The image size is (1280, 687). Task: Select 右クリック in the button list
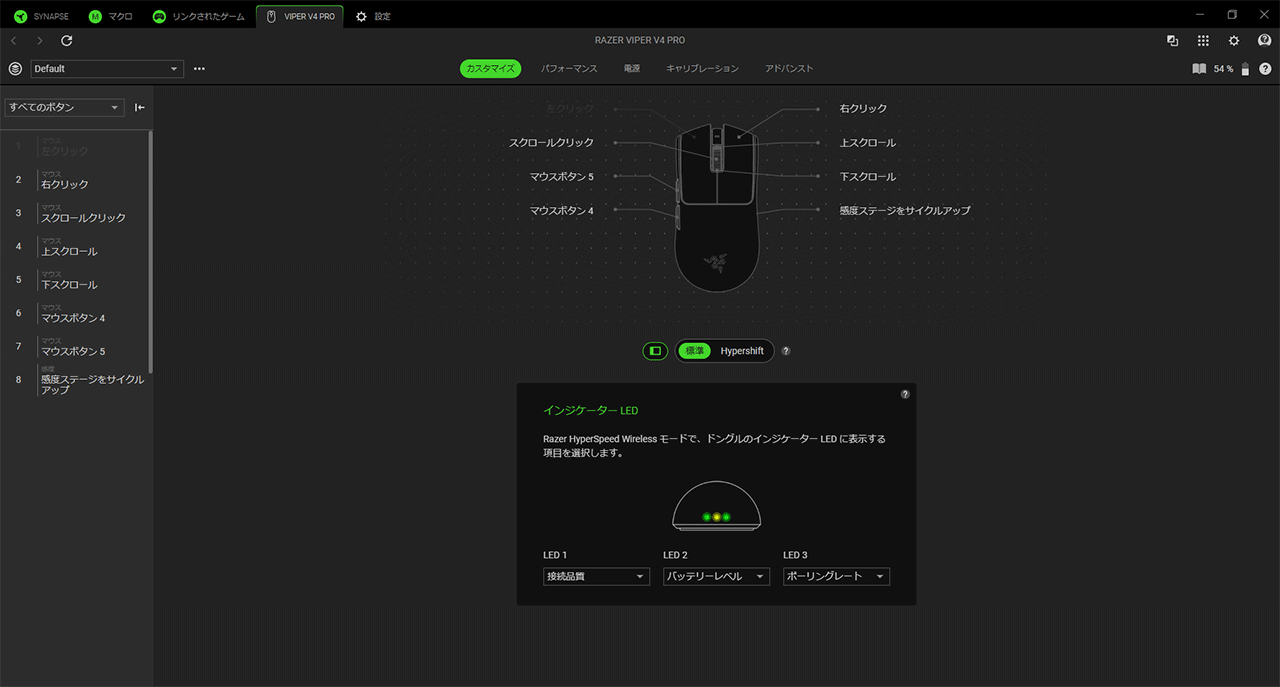pos(65,184)
